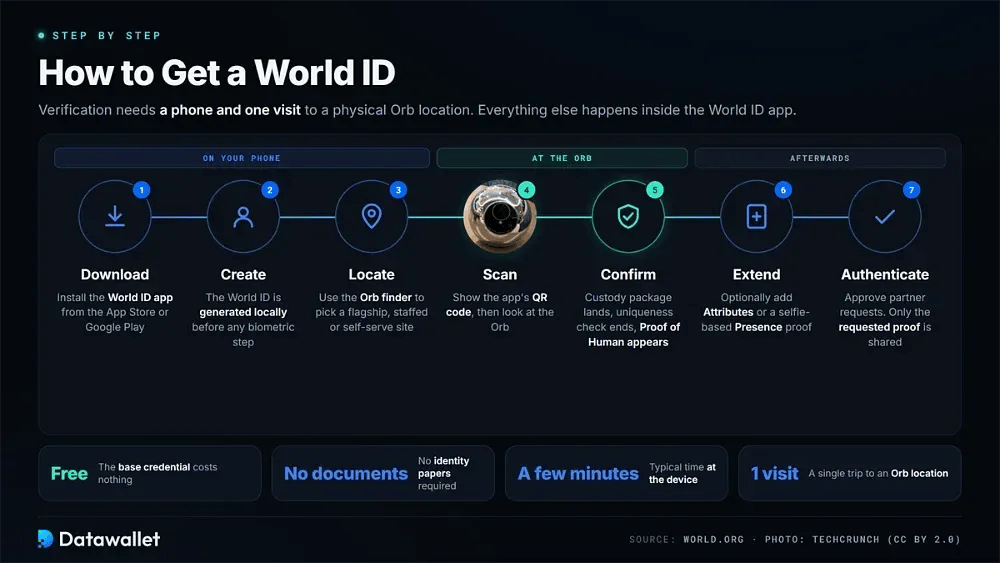1000x563 pixels.
Task: Click the 'Confirm' step title
Action: (x=628, y=274)
